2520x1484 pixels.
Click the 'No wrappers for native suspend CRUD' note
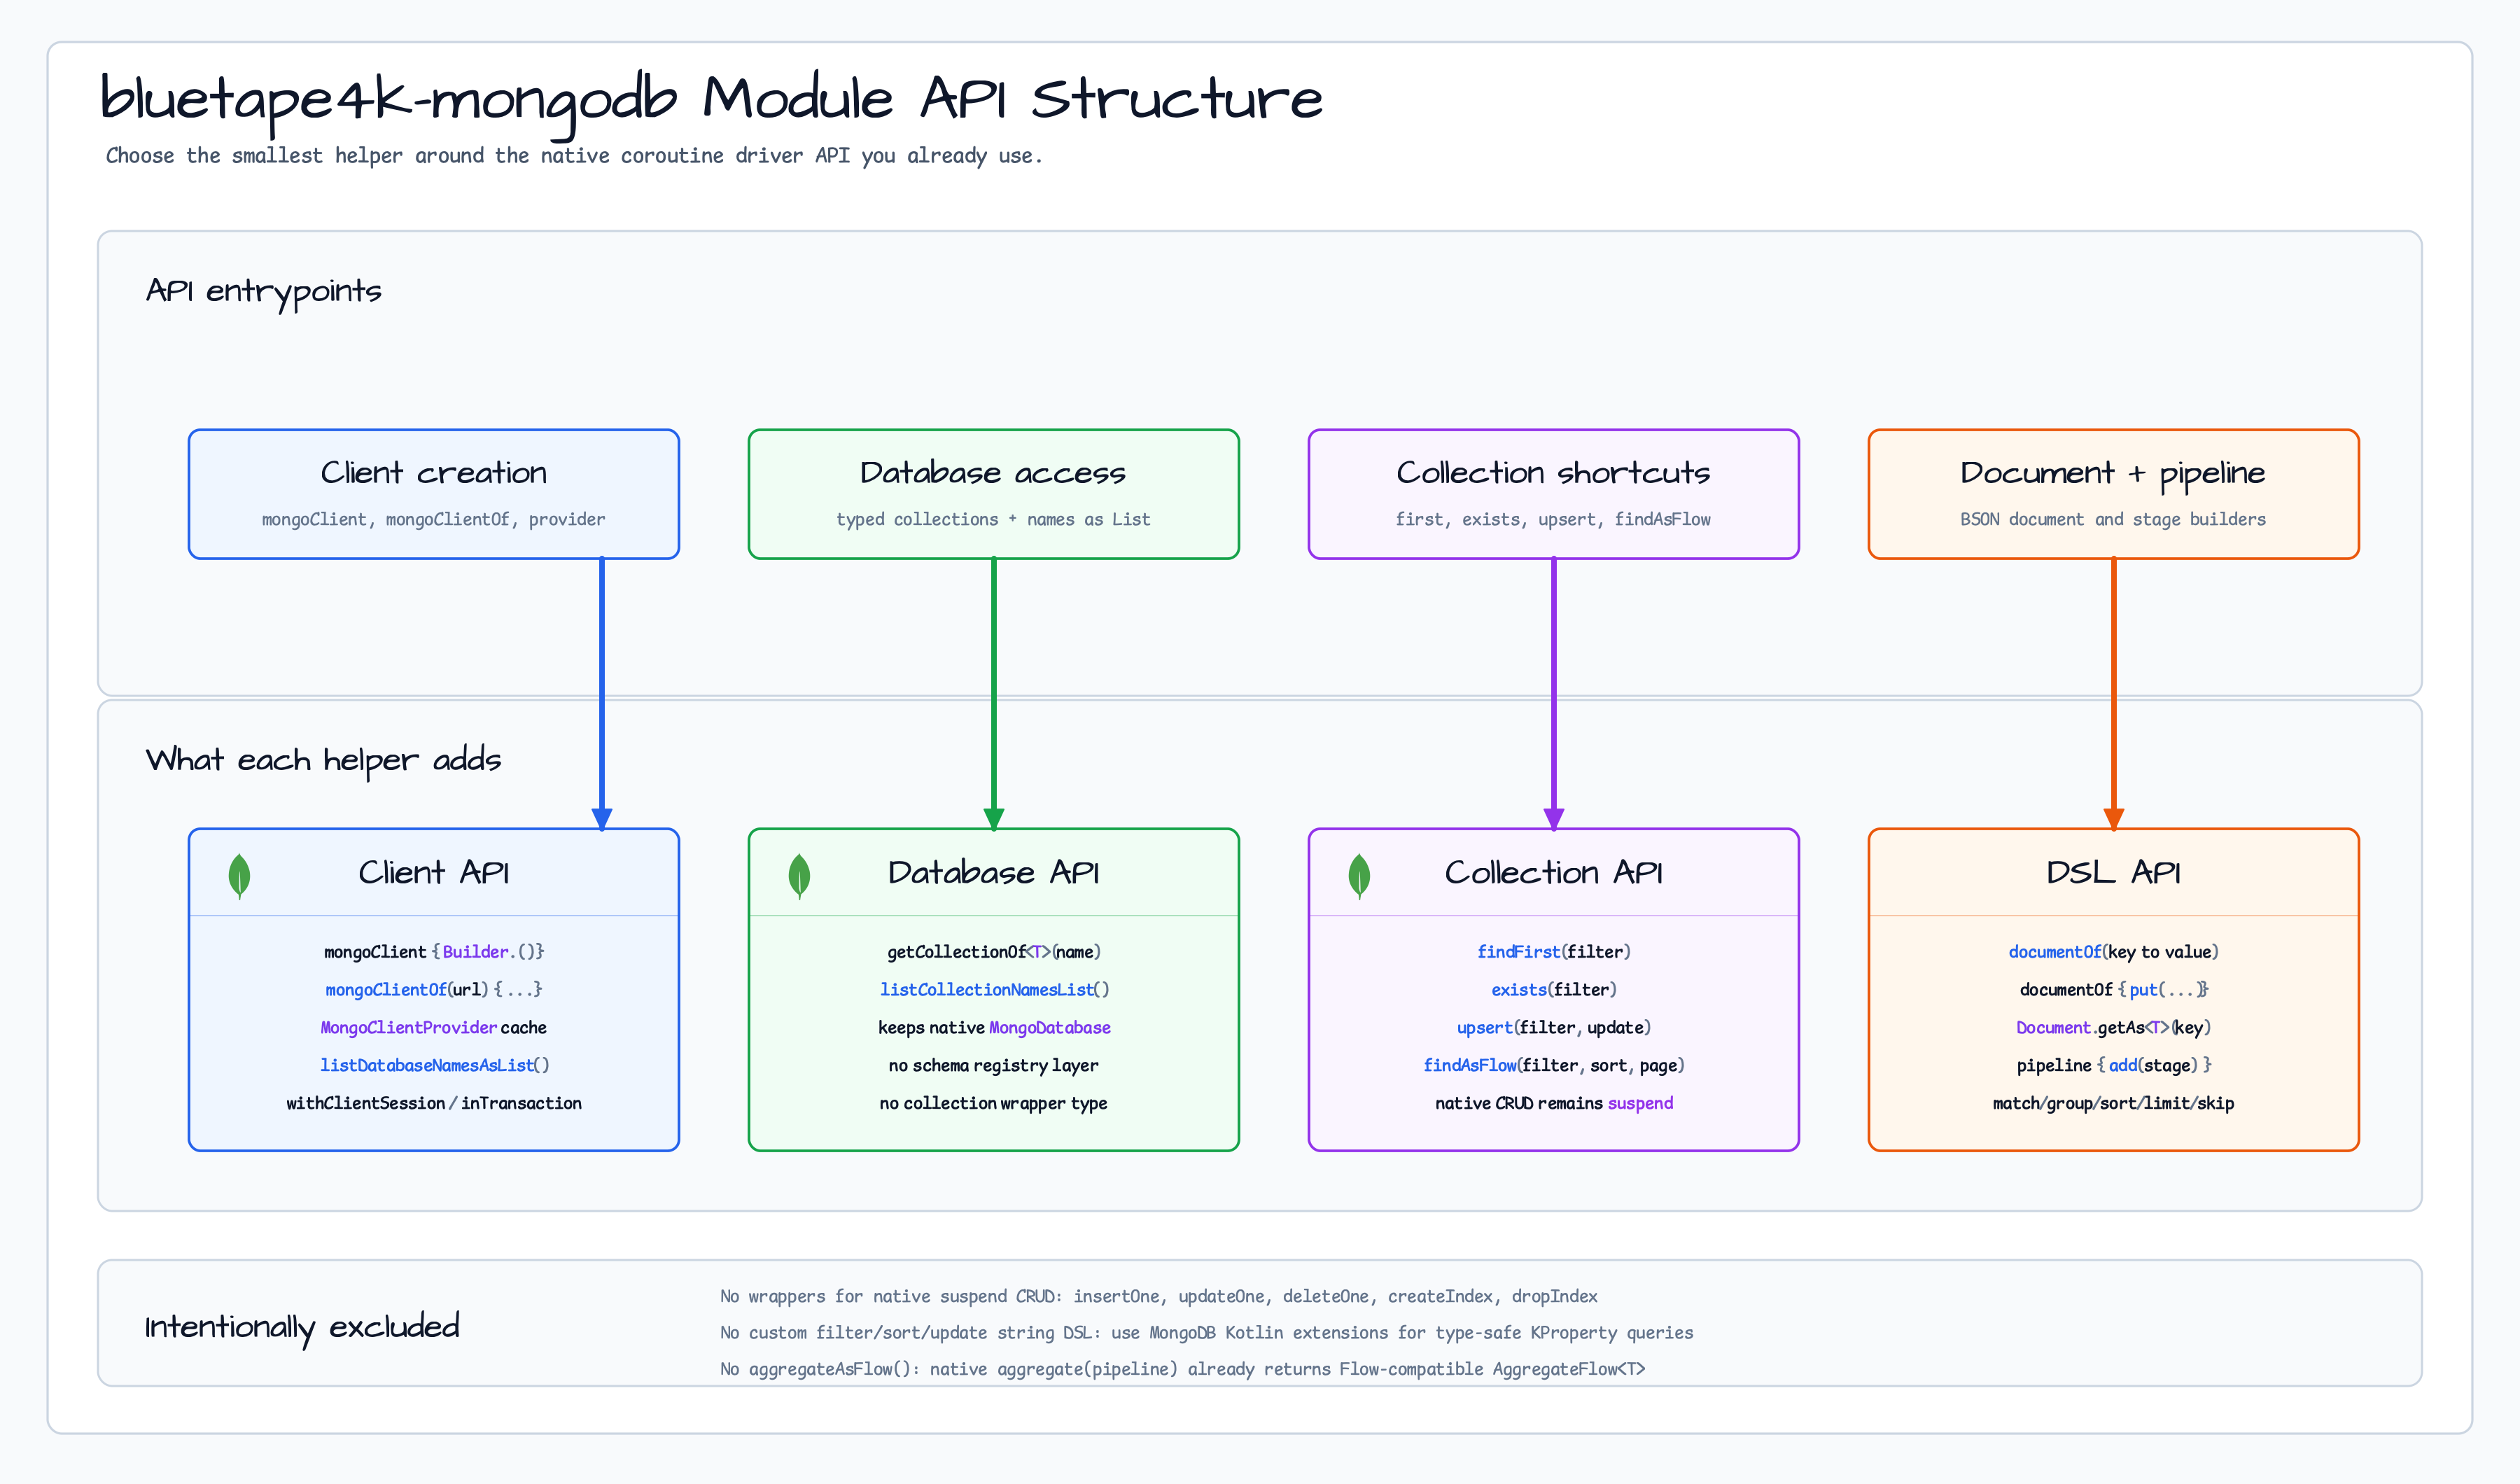[x=1159, y=1297]
